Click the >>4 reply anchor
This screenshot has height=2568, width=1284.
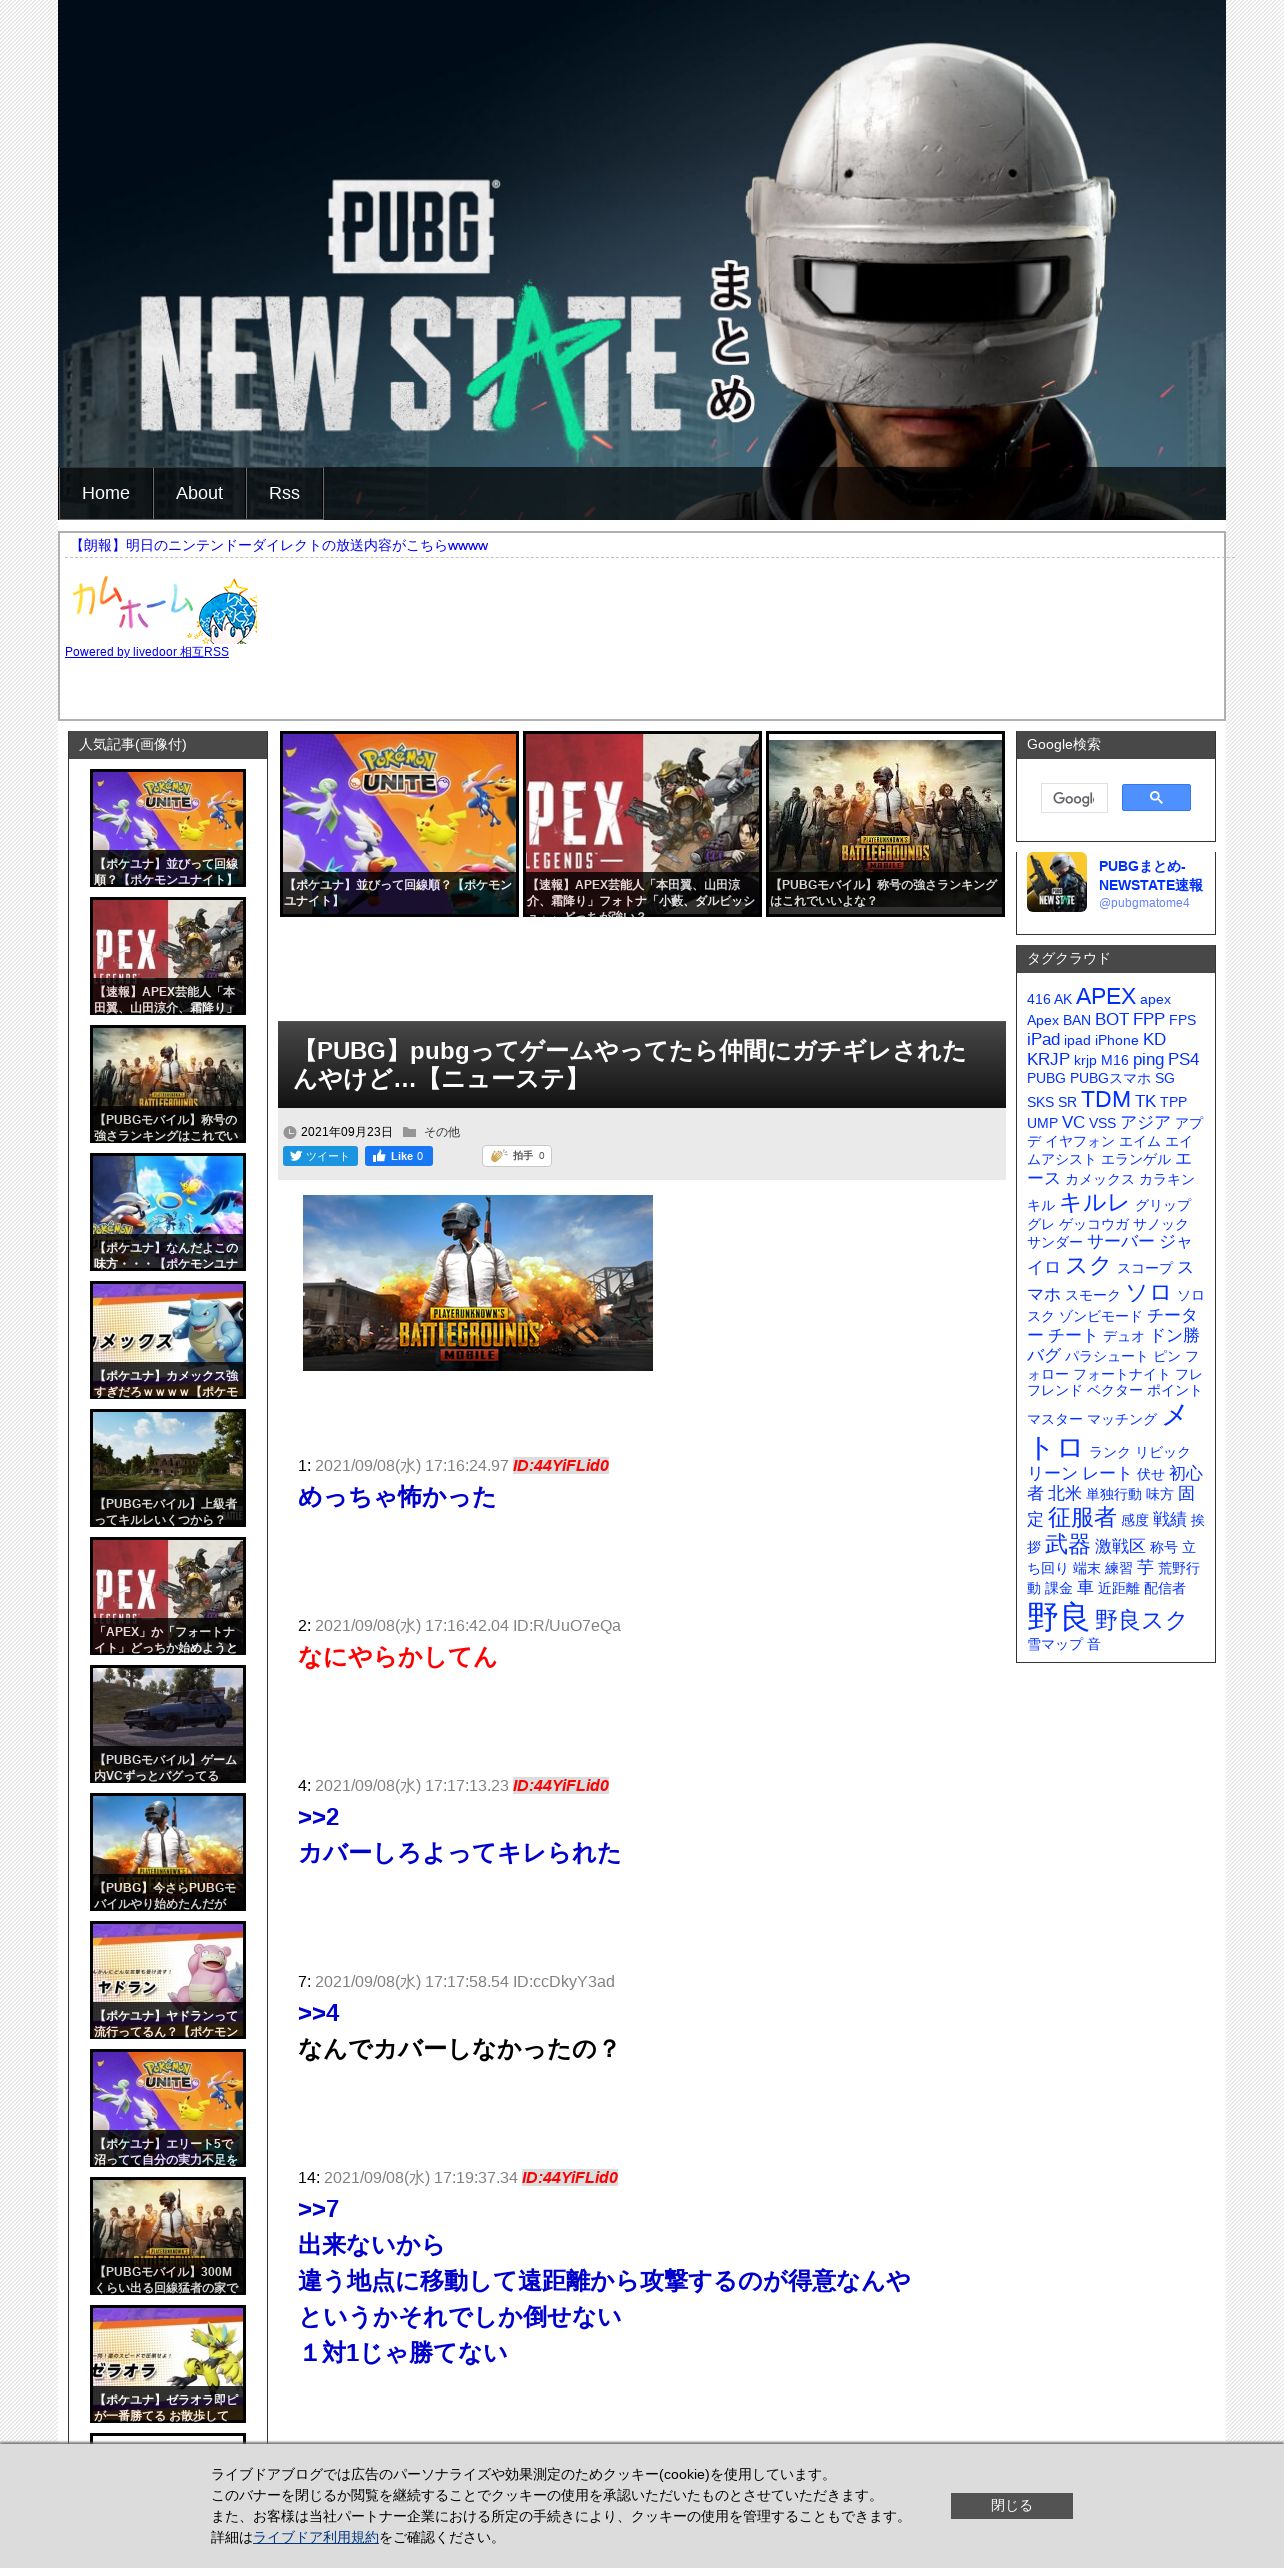(x=318, y=2013)
